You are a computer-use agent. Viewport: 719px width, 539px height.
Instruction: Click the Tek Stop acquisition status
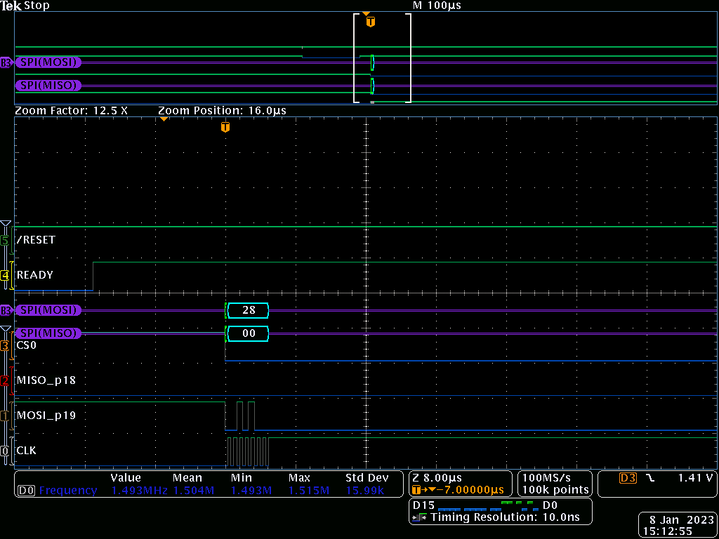25,6
